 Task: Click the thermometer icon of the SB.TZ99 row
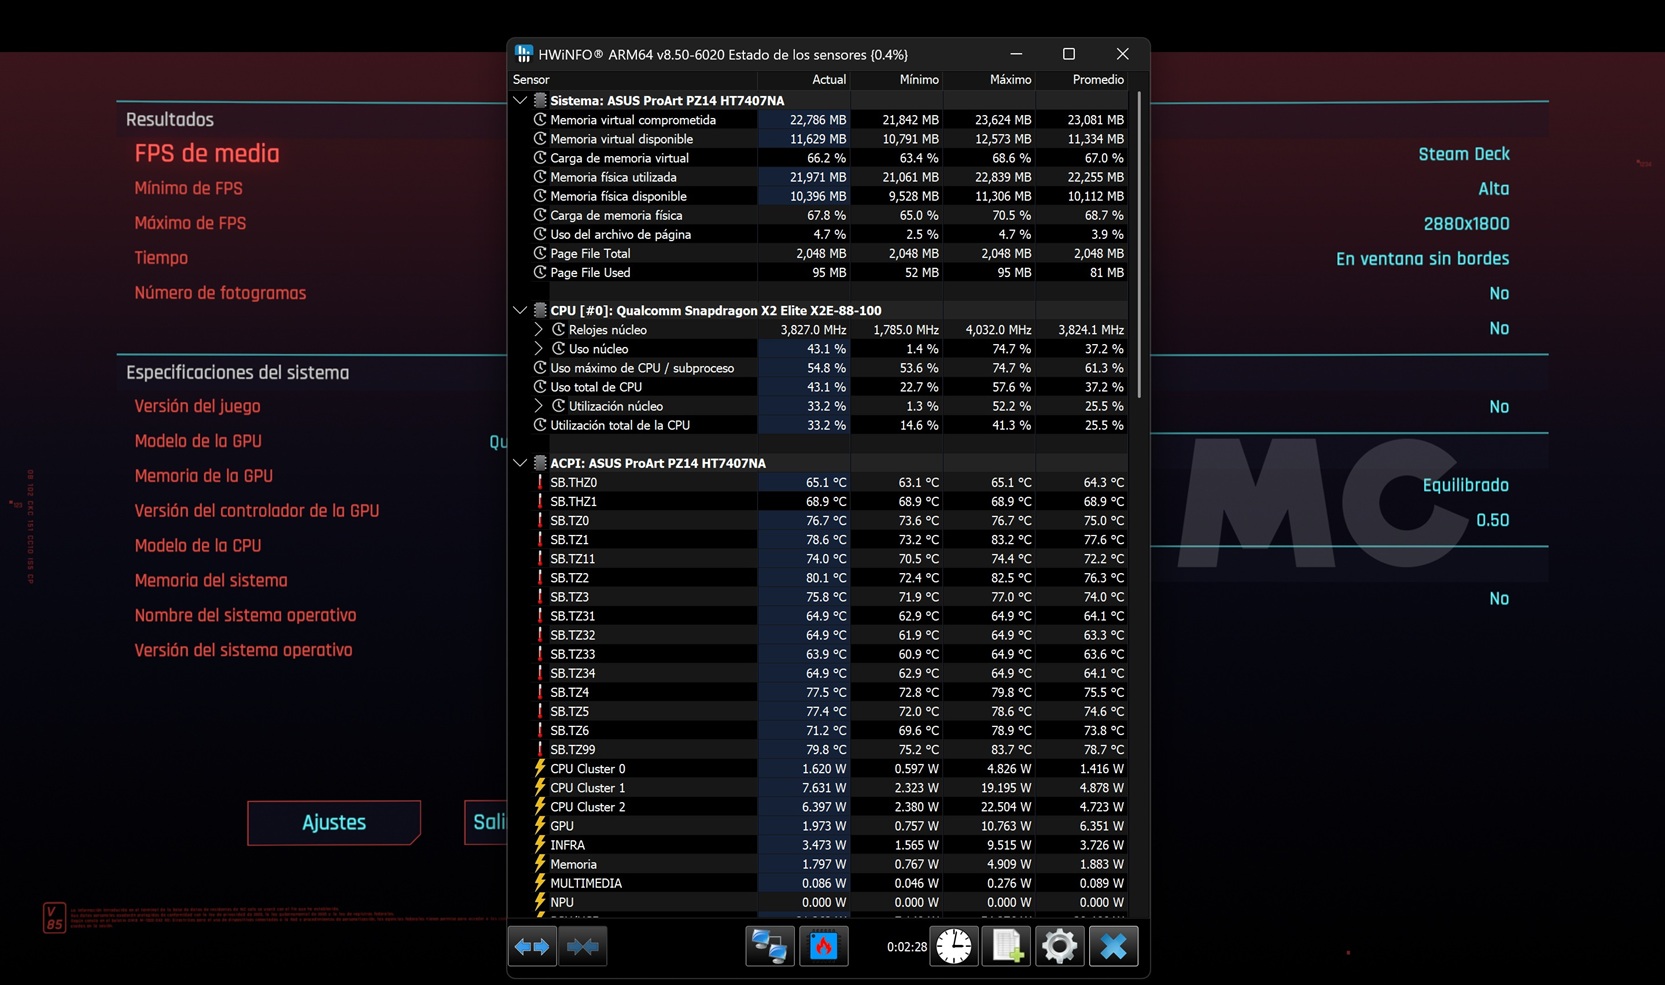point(540,749)
